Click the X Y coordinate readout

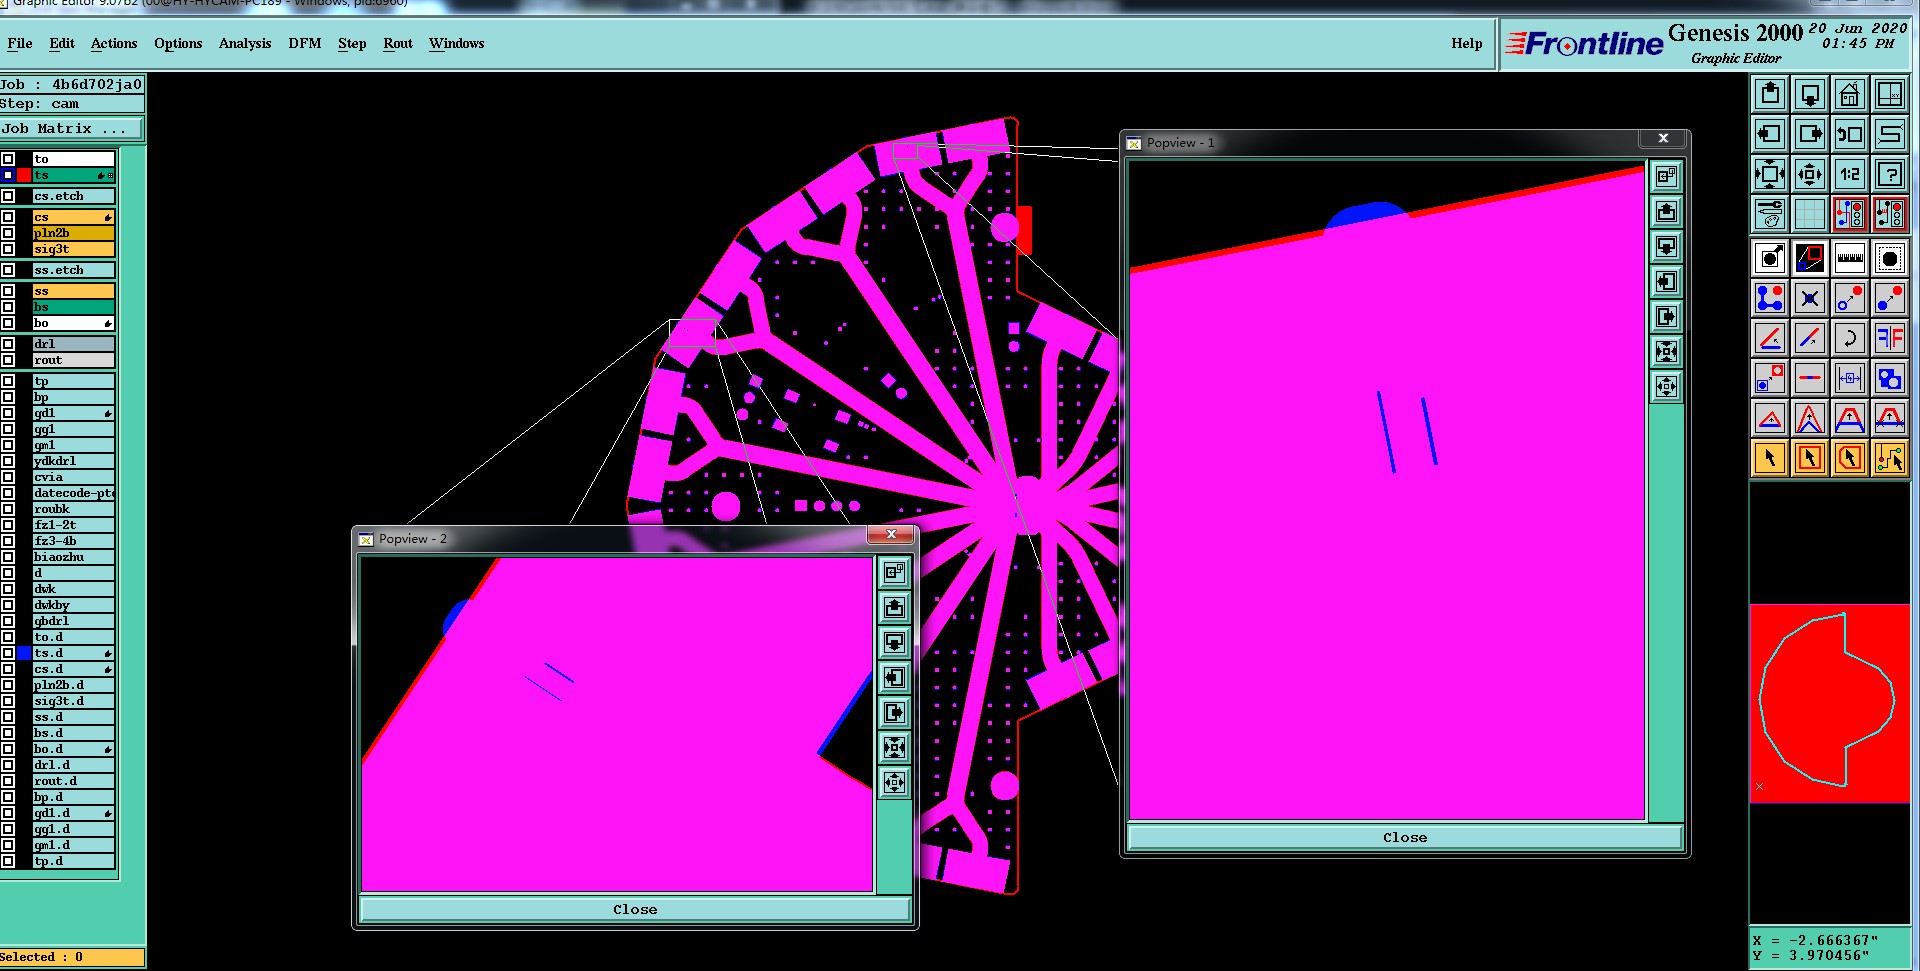coord(1830,948)
